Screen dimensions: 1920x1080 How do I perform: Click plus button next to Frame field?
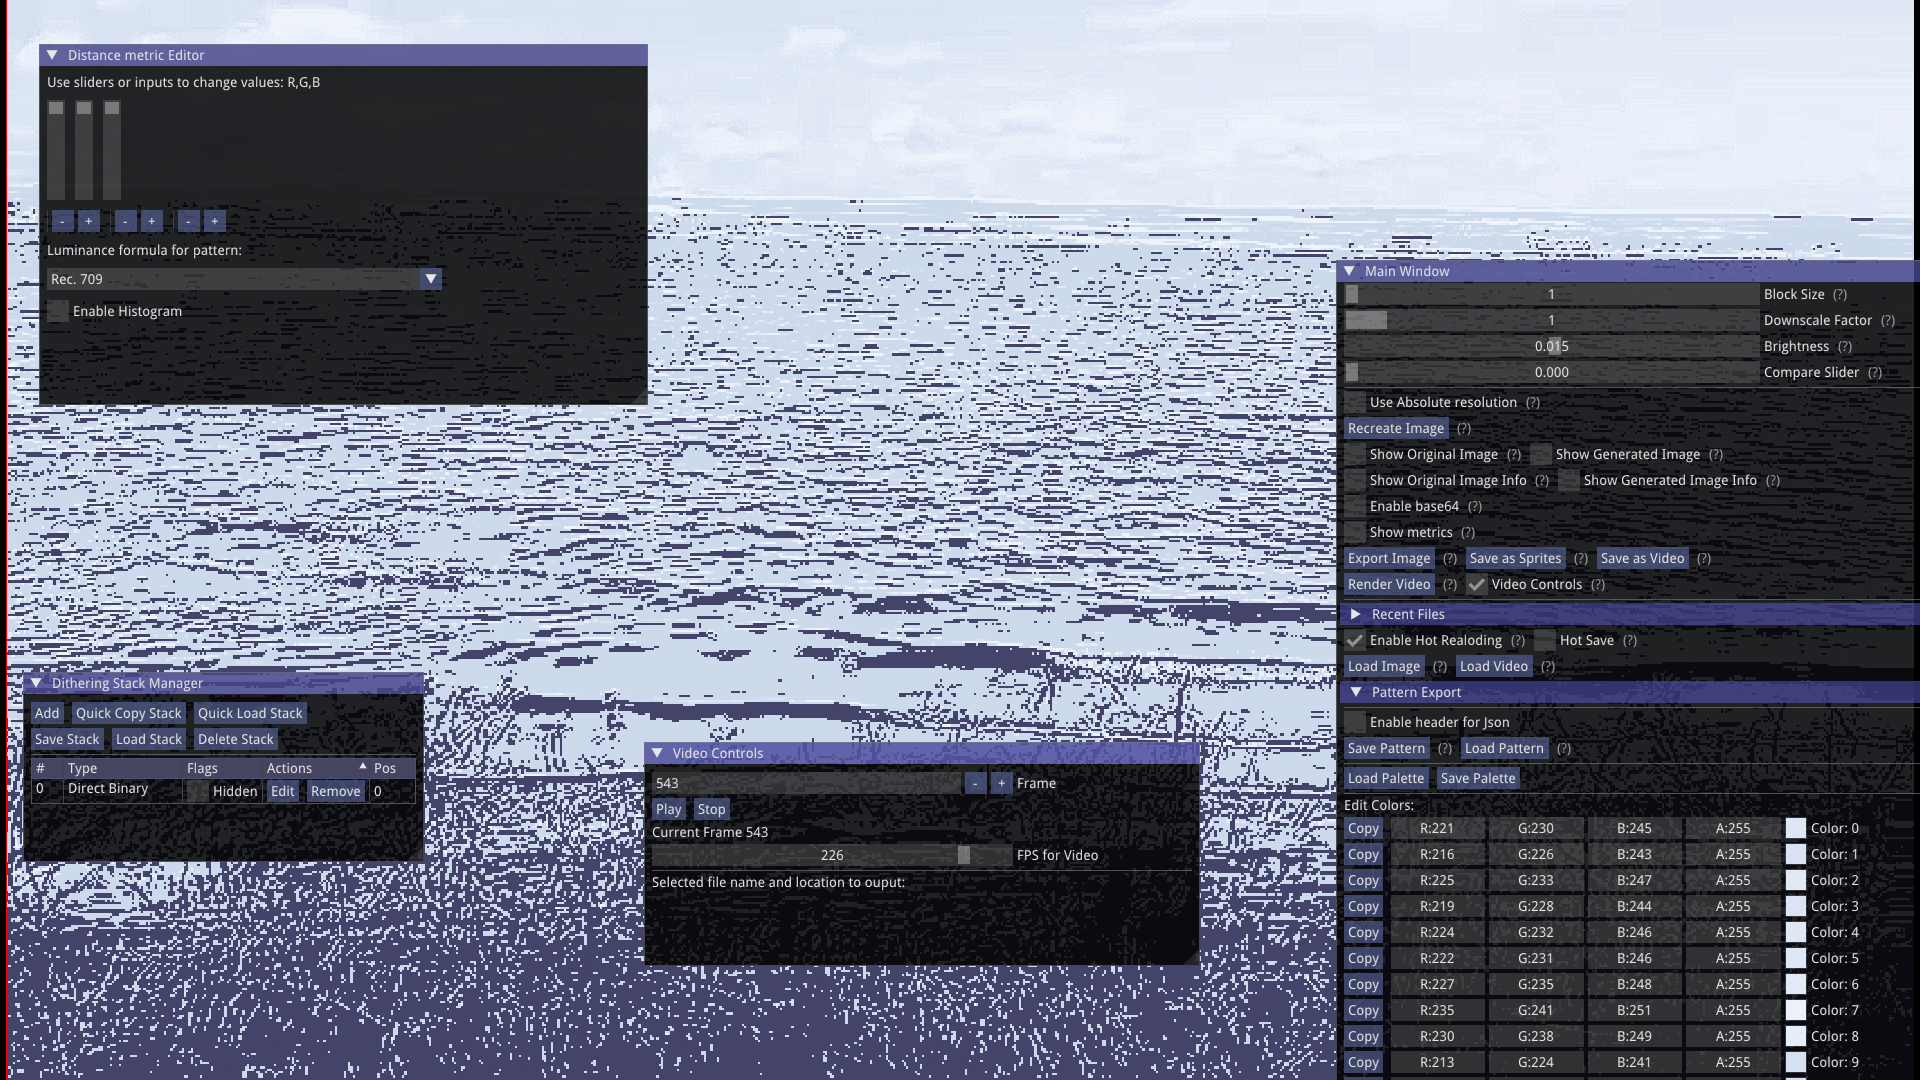pos(1001,784)
